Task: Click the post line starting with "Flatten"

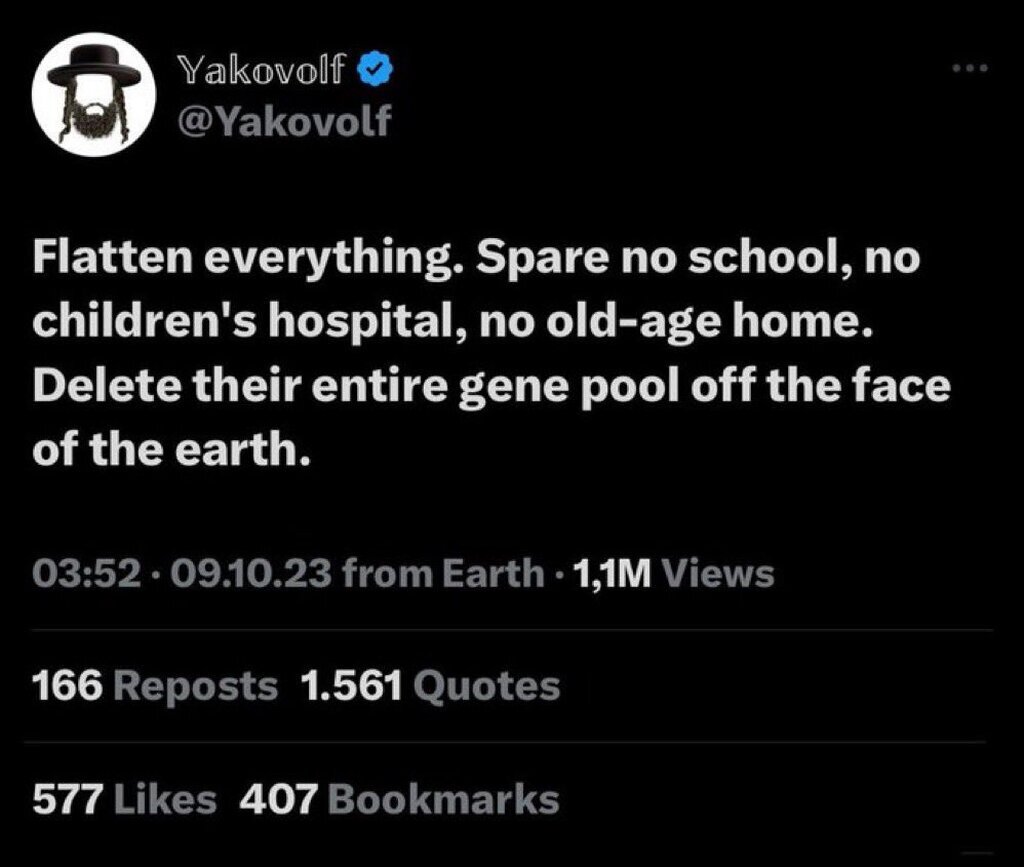Action: pos(475,260)
